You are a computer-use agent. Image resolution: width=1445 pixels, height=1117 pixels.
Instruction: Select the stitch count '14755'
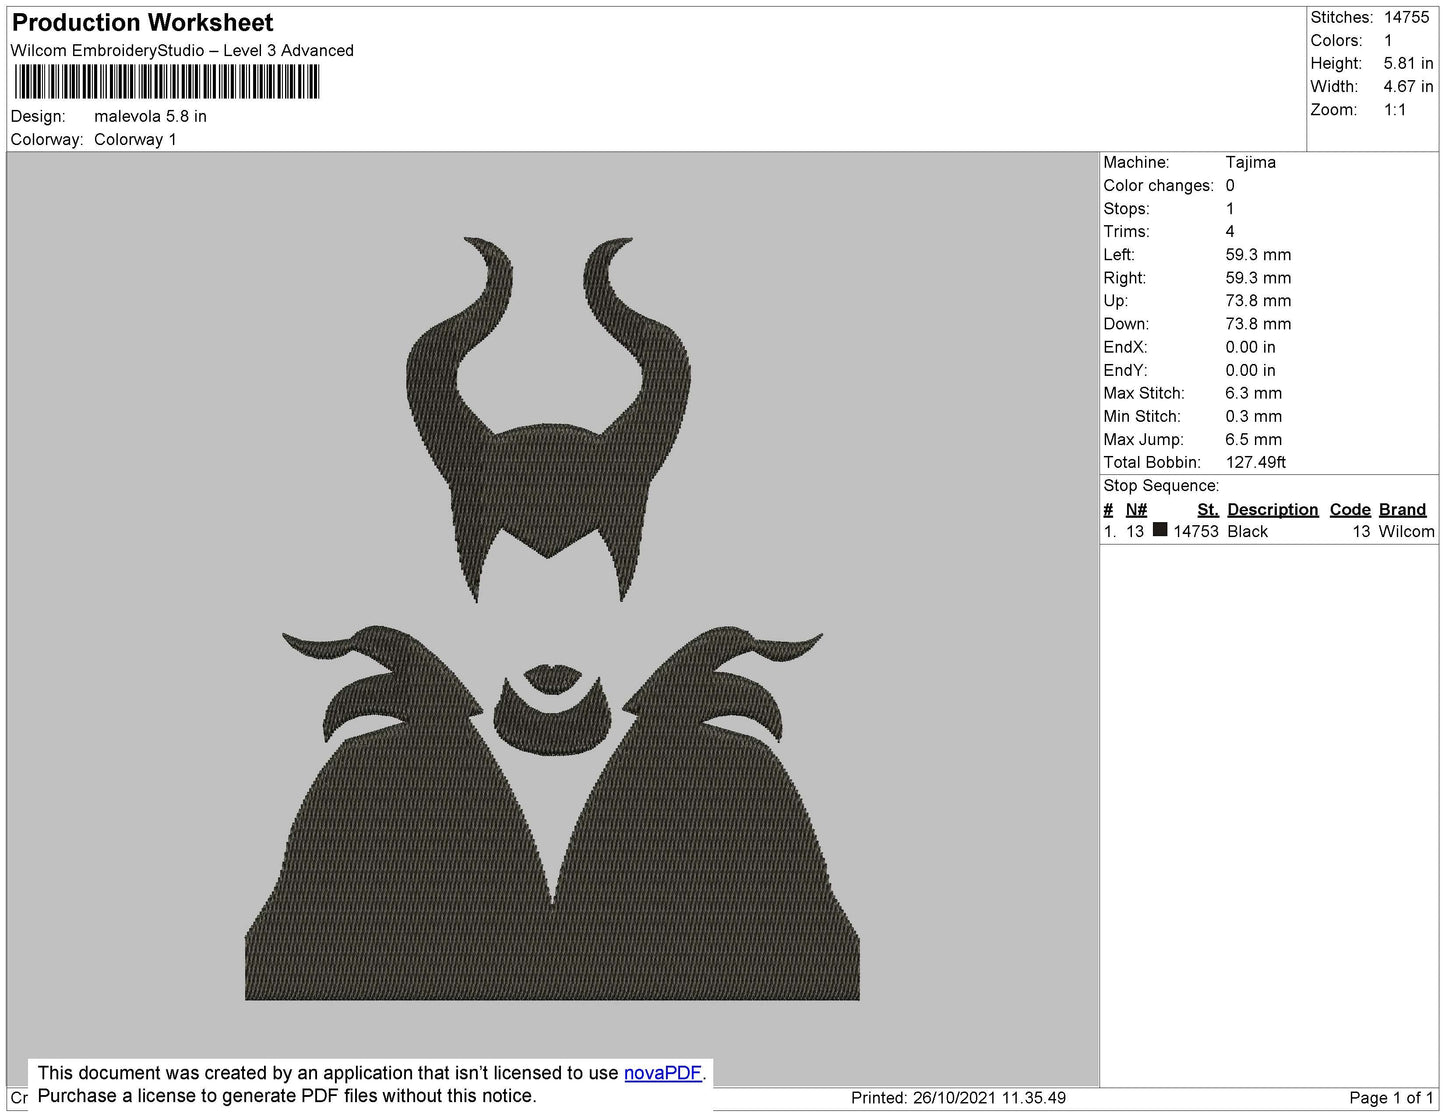[1406, 17]
